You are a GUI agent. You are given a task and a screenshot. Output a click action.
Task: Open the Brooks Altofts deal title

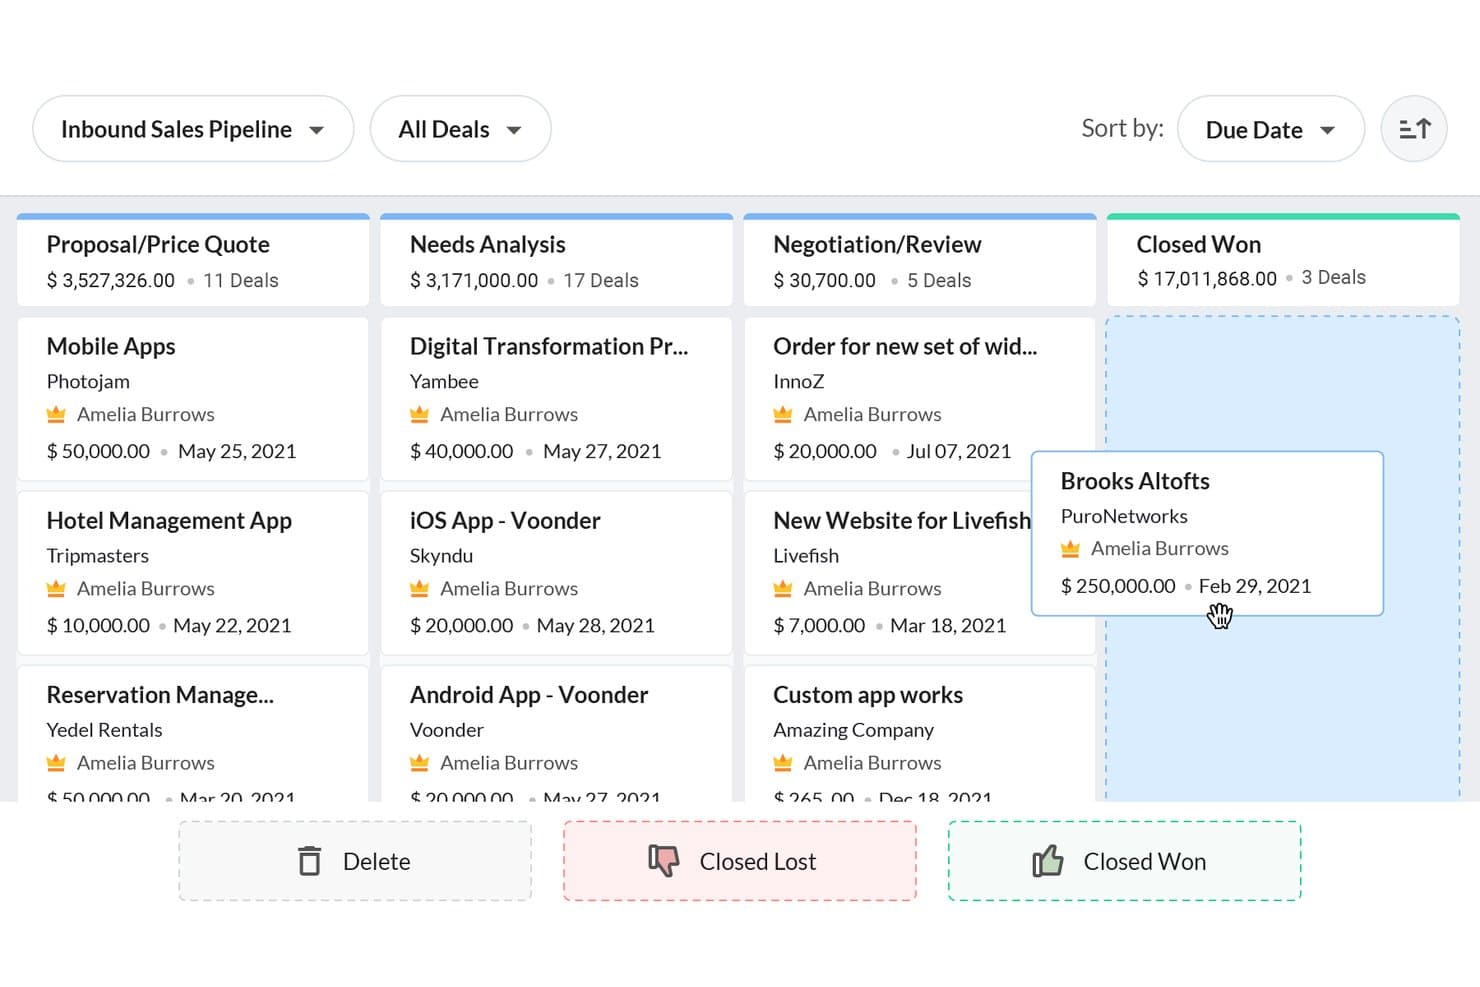[x=1135, y=481]
